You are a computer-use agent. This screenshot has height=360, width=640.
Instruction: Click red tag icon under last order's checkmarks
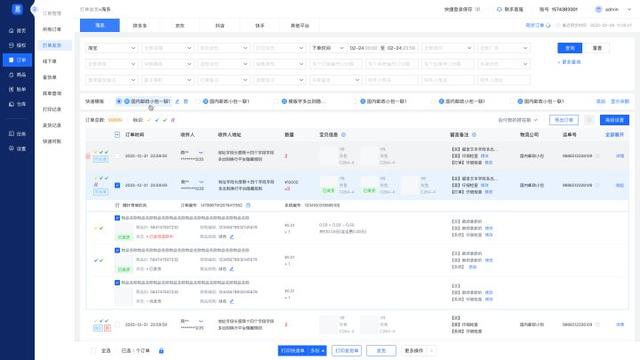click(x=107, y=328)
